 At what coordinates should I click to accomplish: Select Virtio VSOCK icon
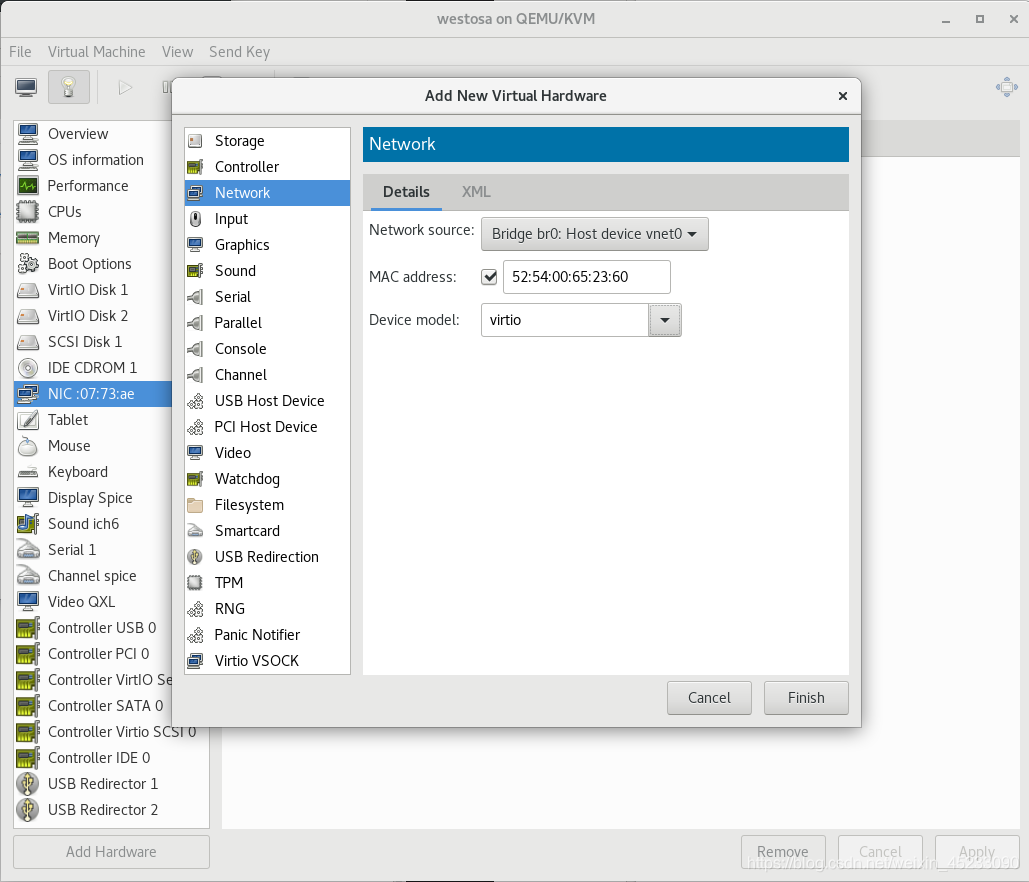(x=195, y=661)
